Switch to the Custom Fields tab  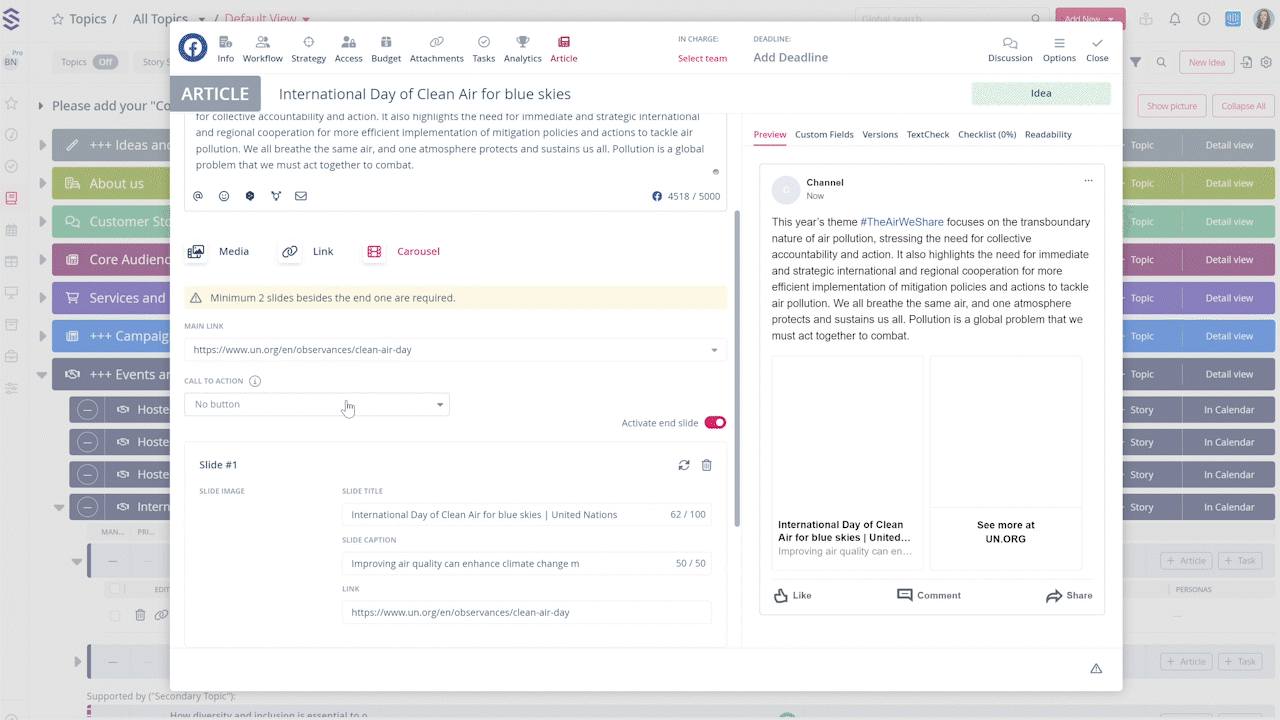point(824,134)
